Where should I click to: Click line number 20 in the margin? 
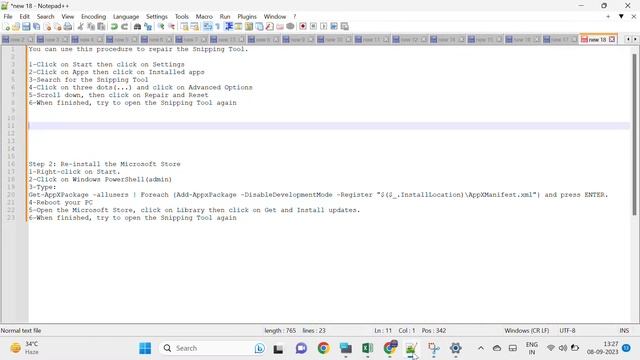pos(11,195)
